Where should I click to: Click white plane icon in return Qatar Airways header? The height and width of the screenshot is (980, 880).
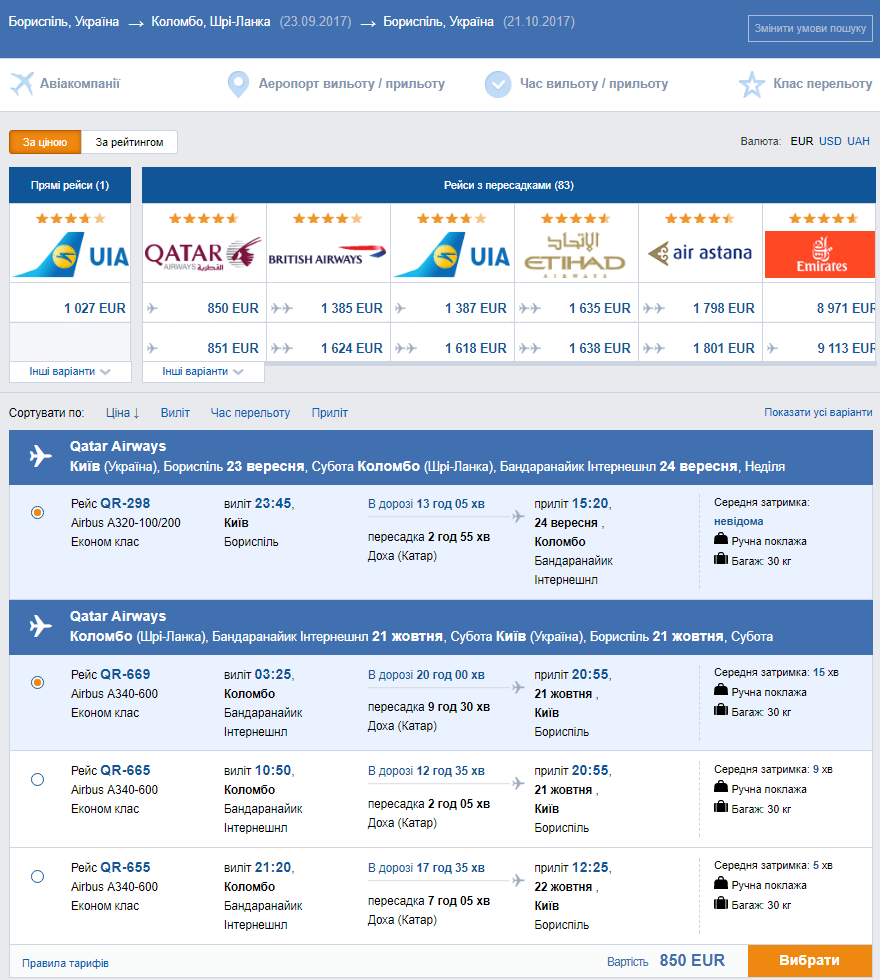click(41, 626)
